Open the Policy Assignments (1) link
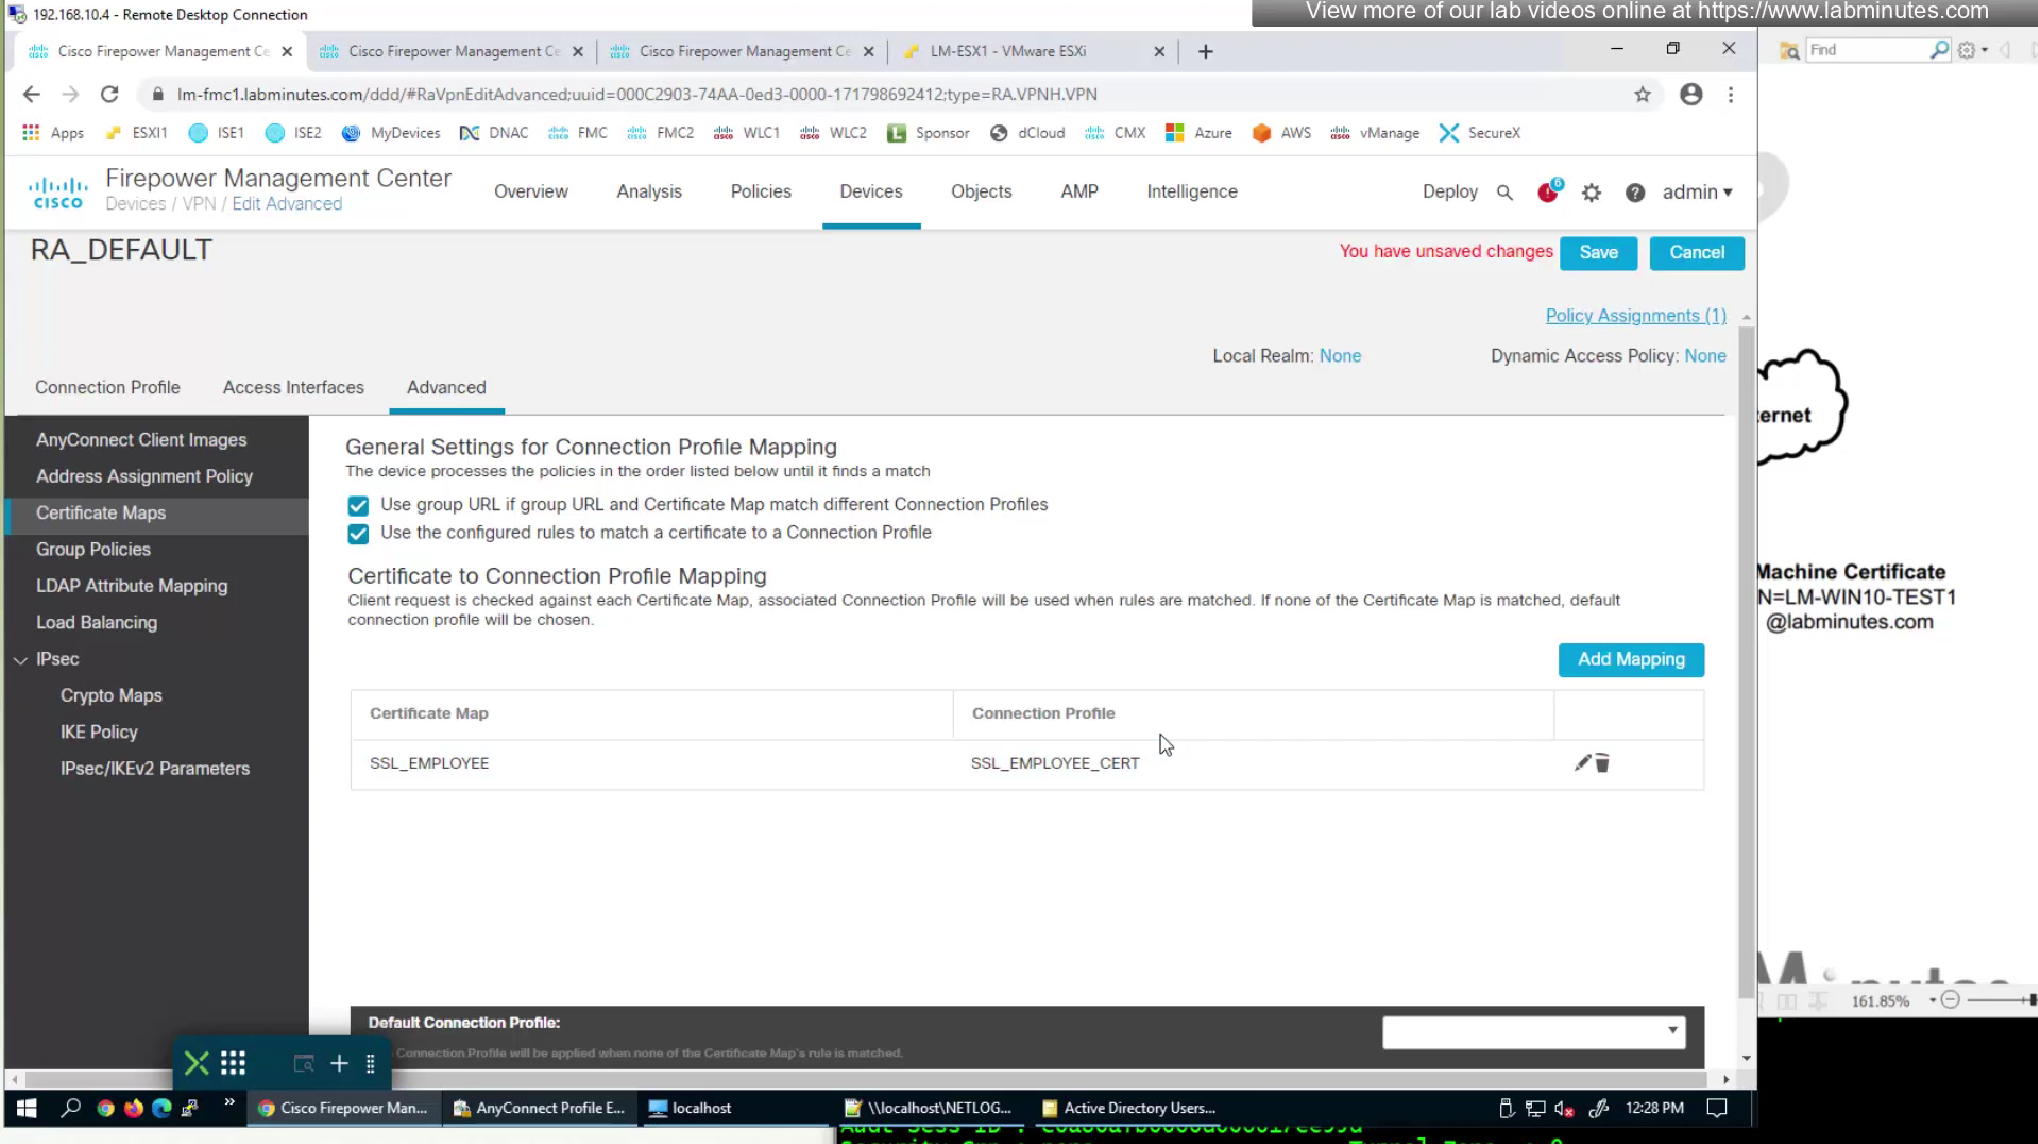 [x=1635, y=316]
